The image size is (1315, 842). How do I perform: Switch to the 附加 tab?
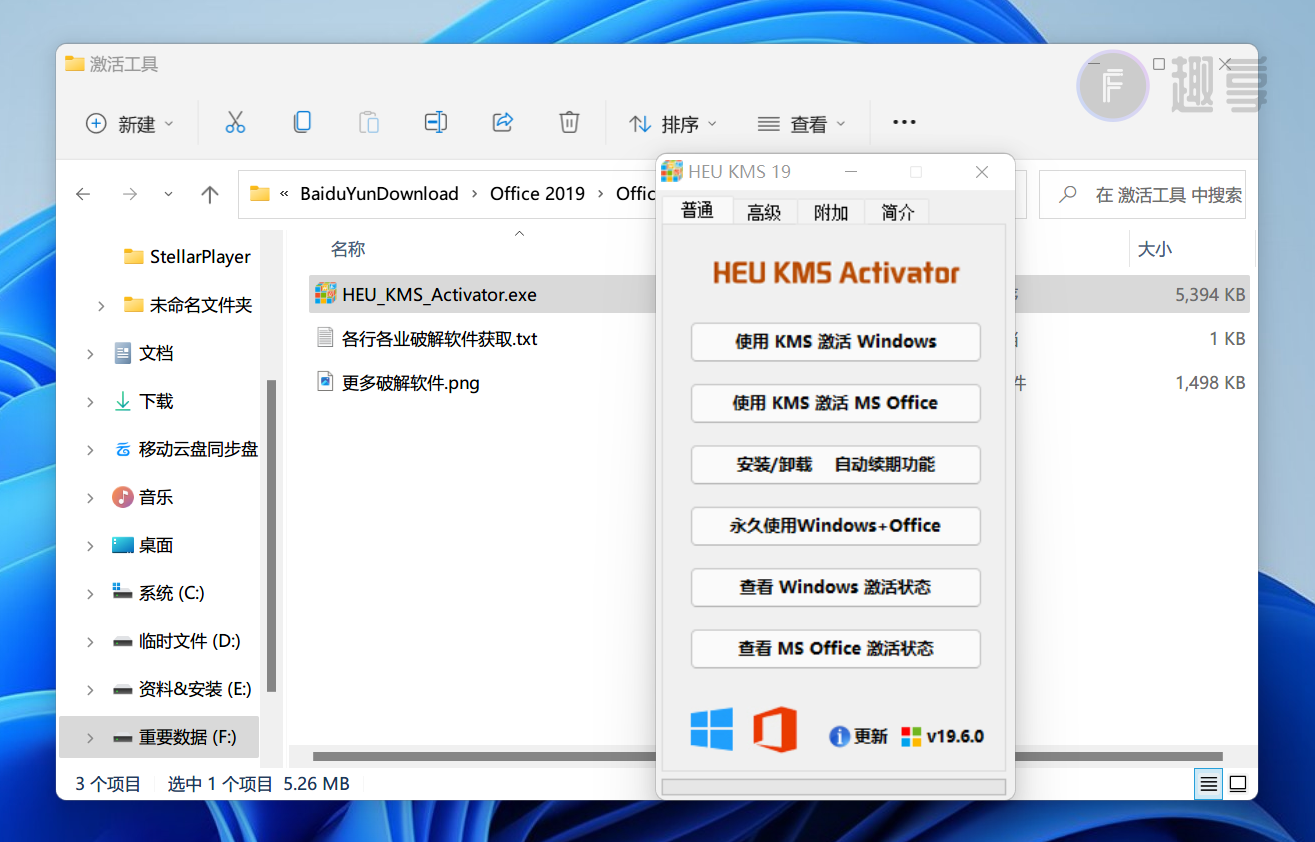831,211
